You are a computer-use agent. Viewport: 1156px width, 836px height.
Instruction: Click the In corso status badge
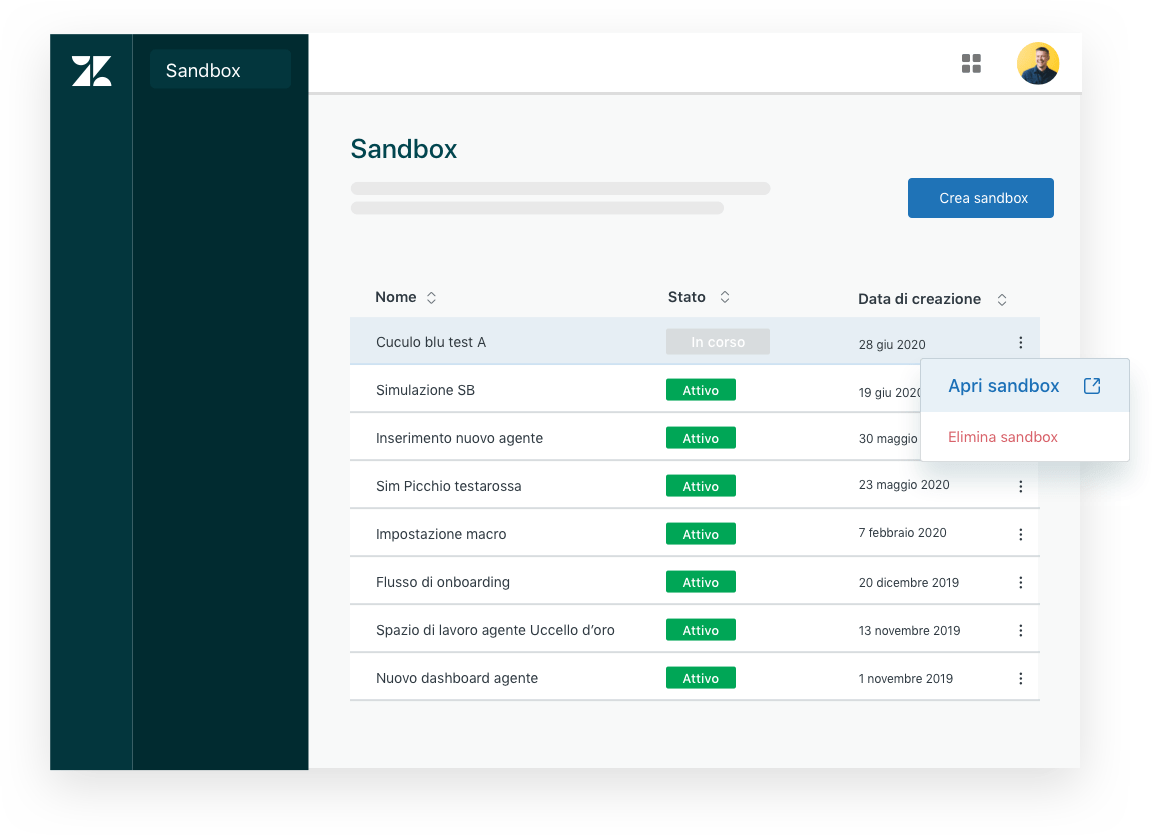click(717, 341)
